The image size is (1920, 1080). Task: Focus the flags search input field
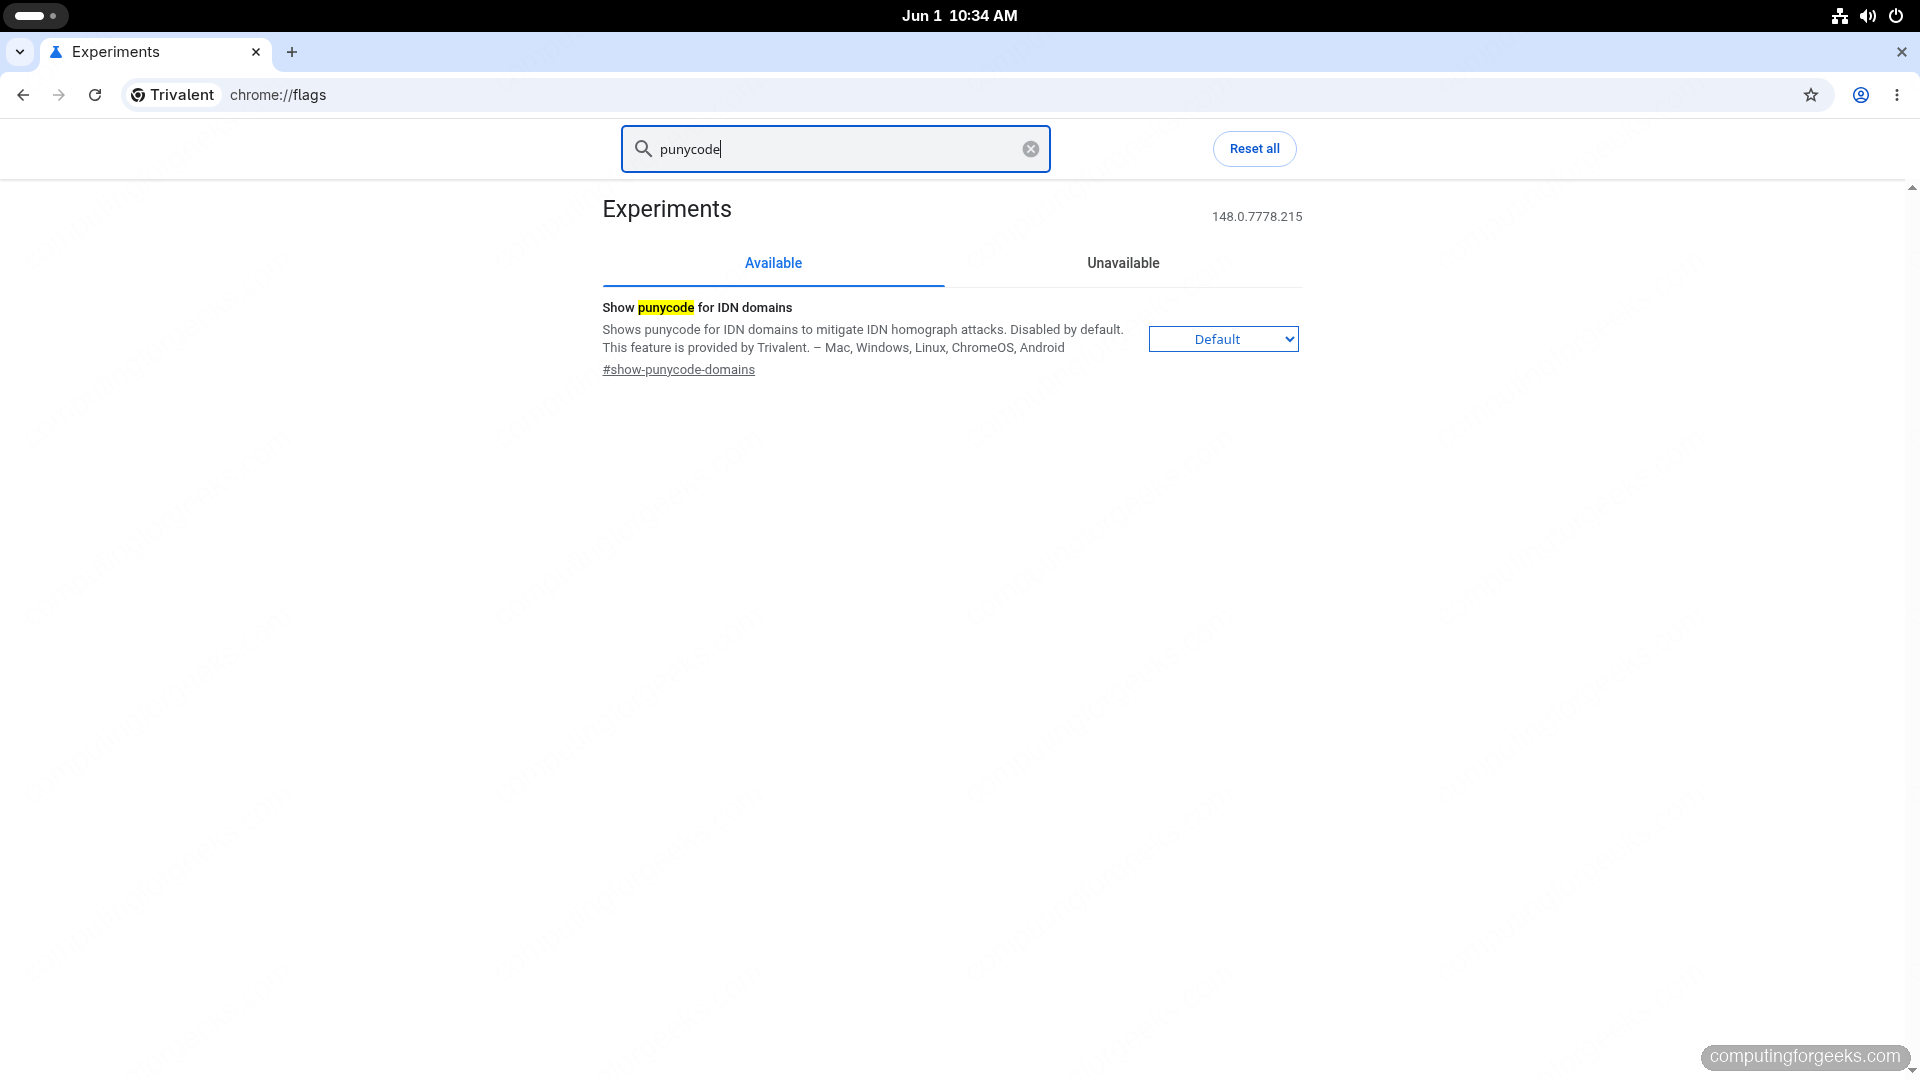click(836, 149)
